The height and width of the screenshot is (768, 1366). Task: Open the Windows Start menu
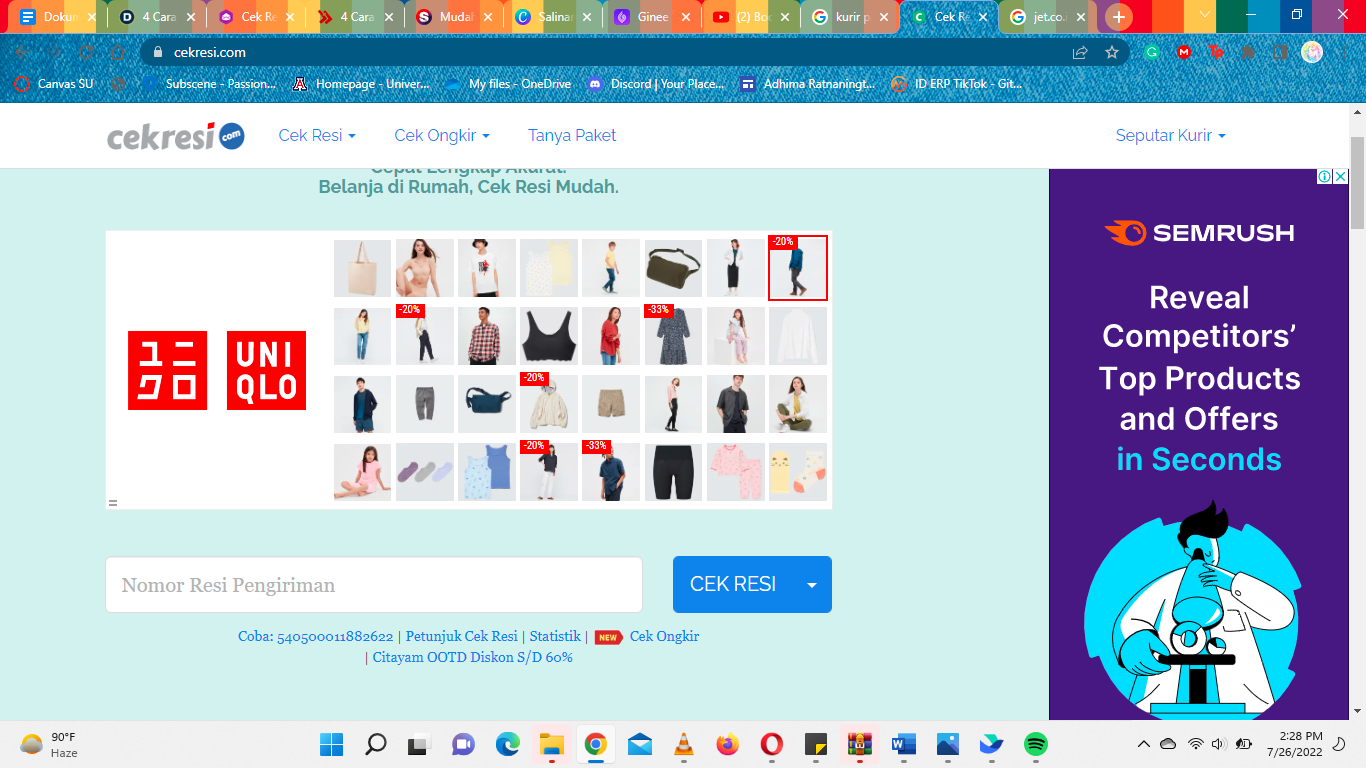click(x=331, y=744)
